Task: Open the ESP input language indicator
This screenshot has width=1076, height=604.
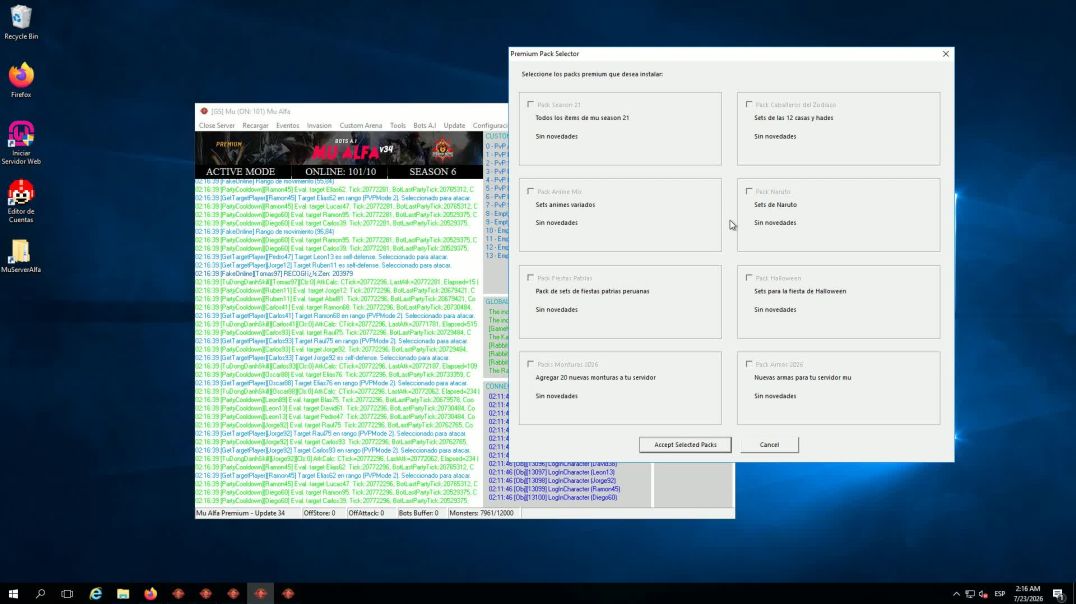Action: point(1000,594)
